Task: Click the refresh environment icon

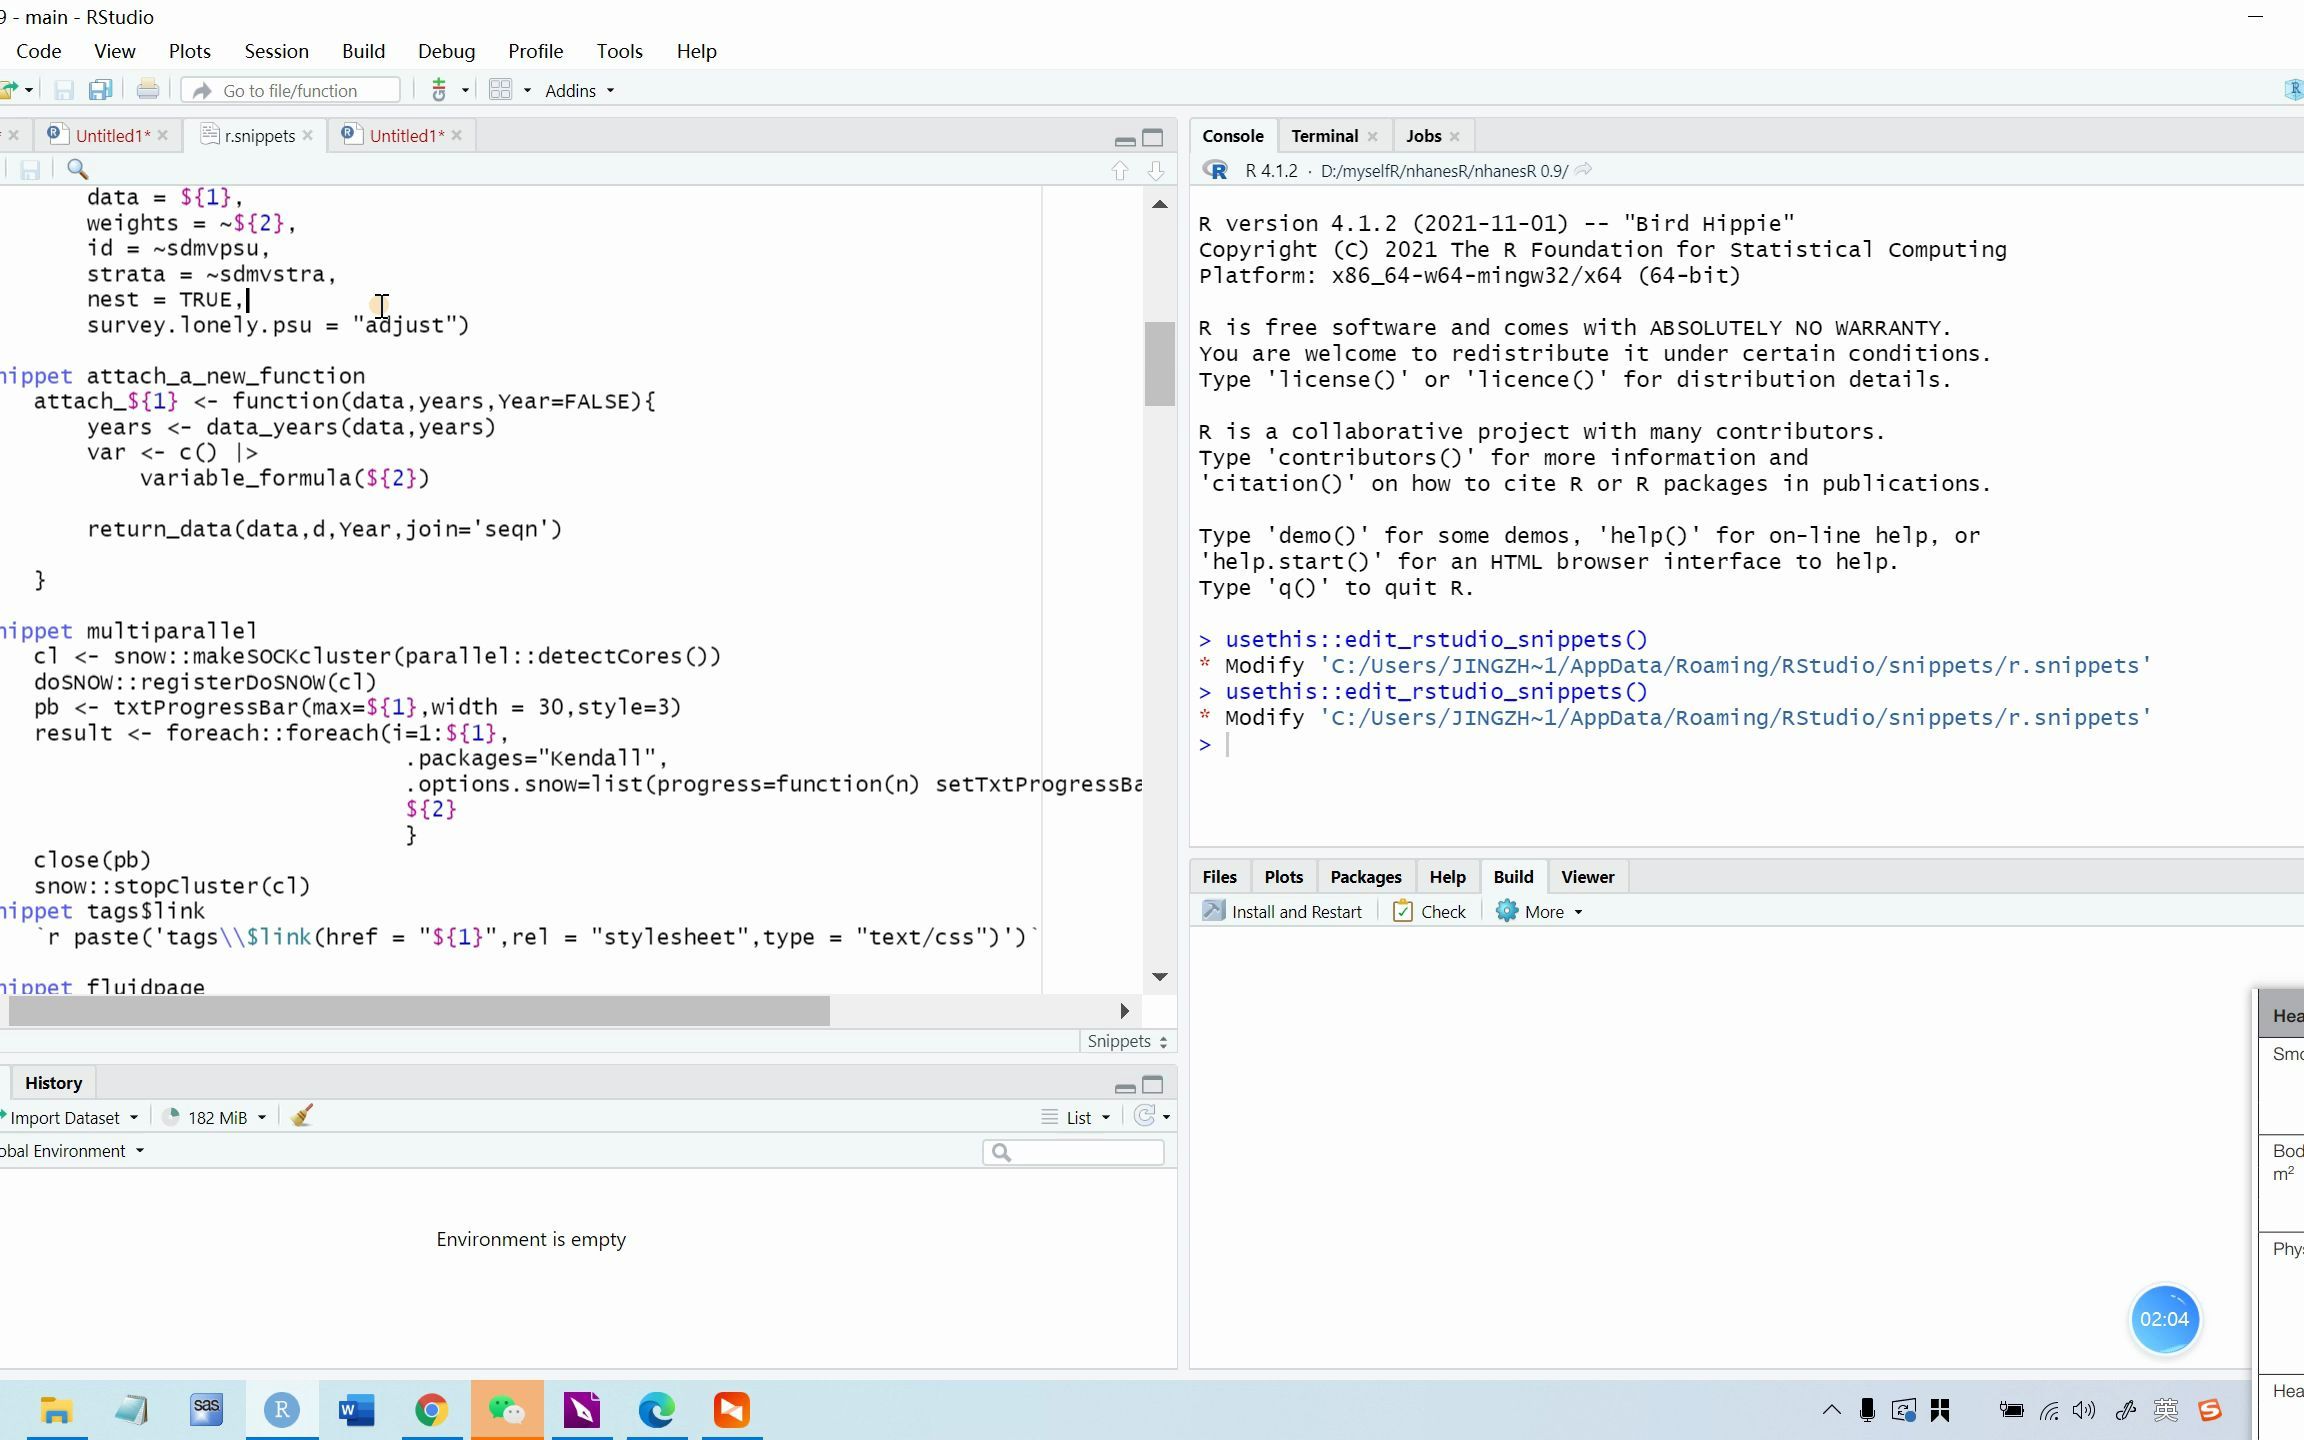Action: pos(1145,1117)
